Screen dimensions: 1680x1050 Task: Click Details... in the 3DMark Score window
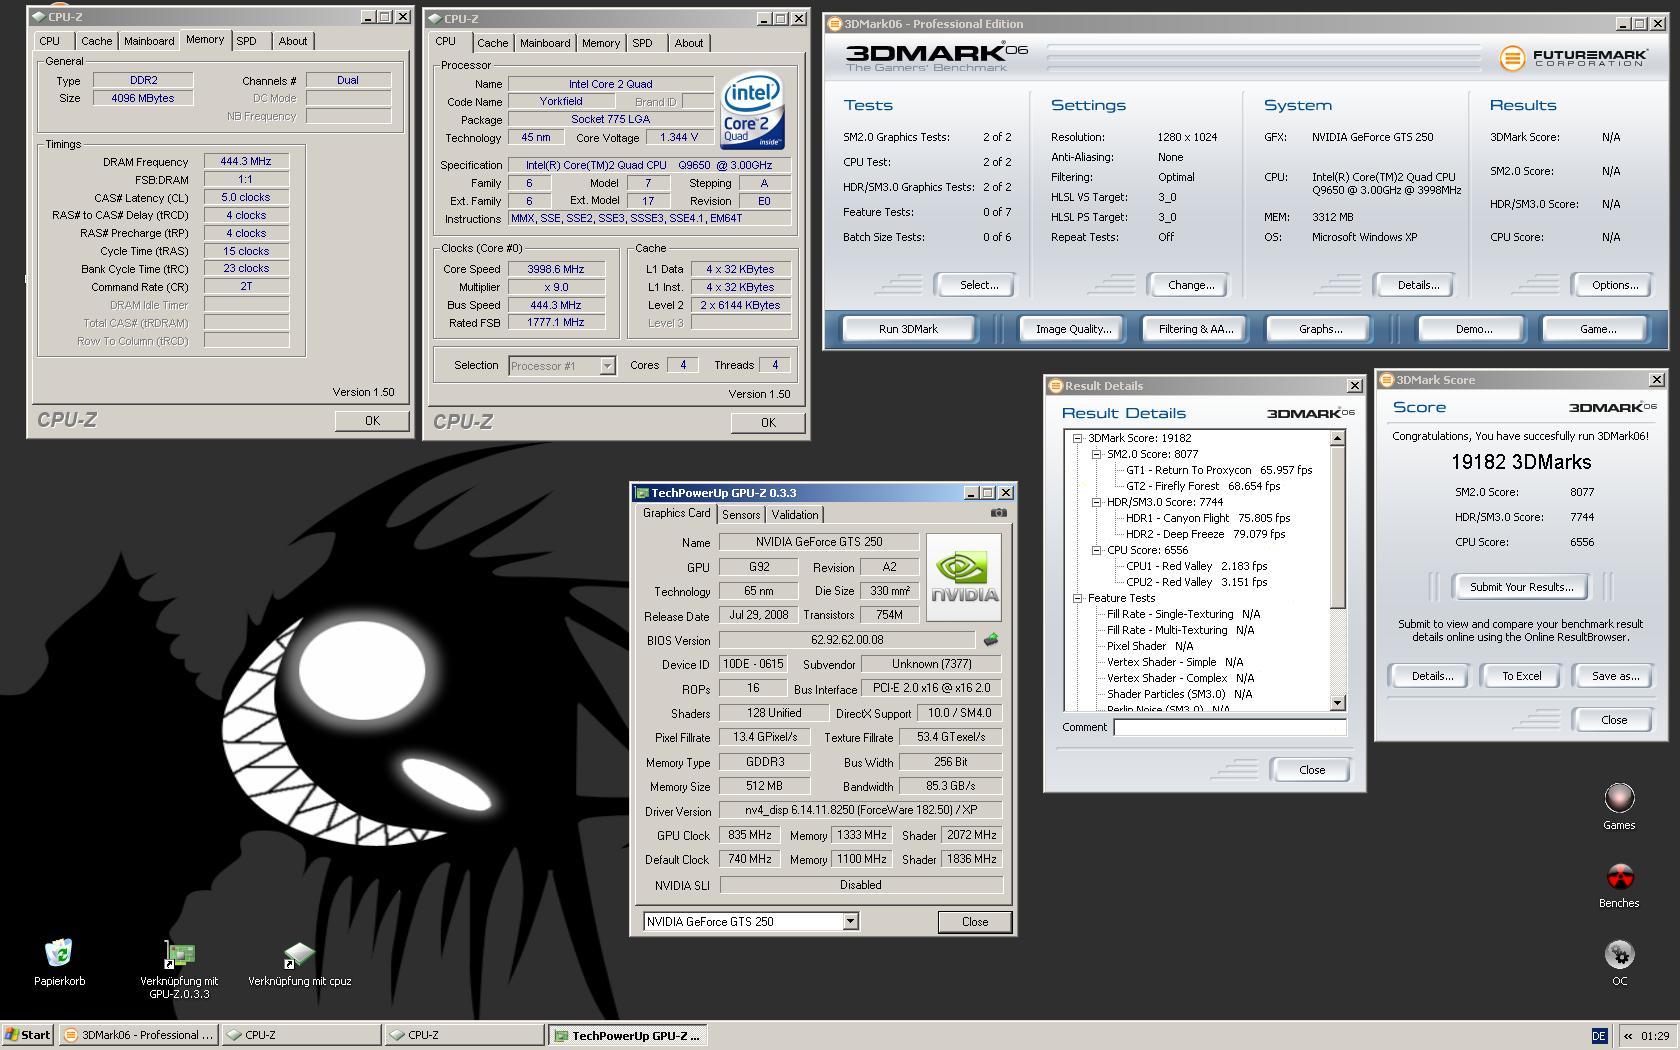pos(1432,676)
